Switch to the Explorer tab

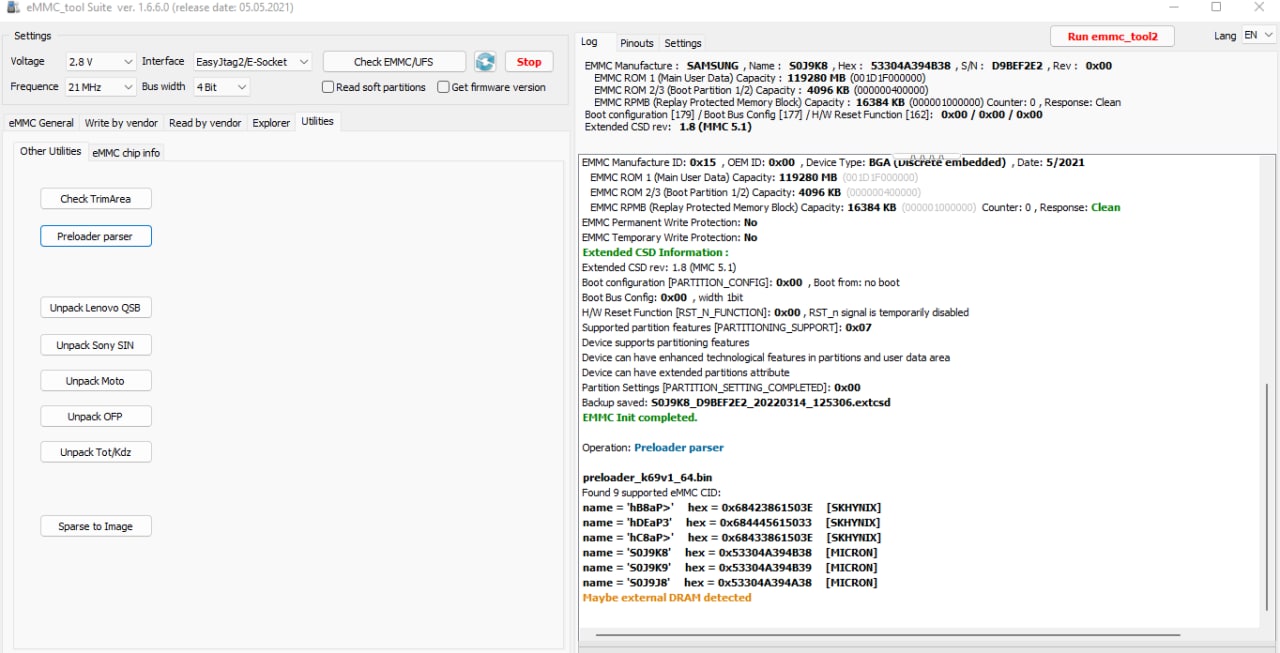(x=271, y=123)
